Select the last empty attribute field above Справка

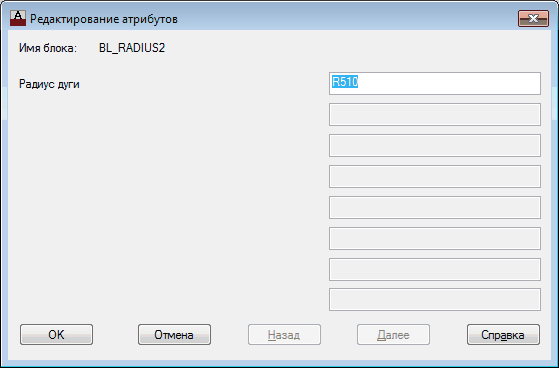[x=435, y=300]
